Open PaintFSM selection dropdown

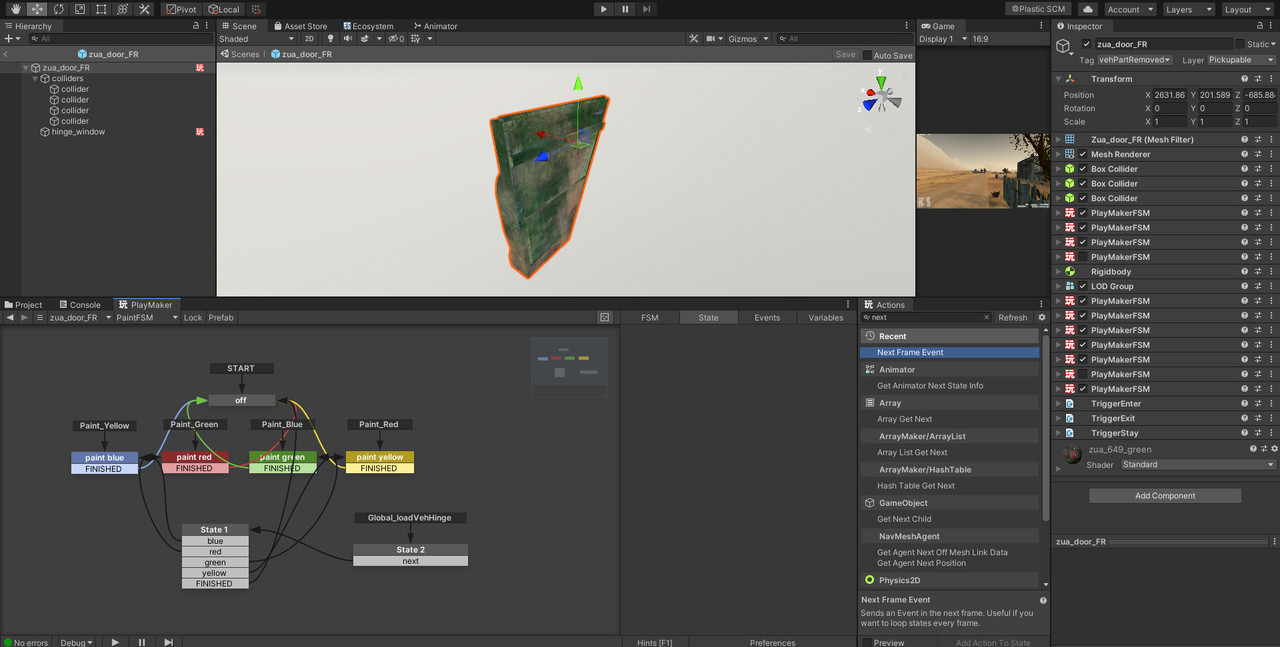[x=146, y=317]
